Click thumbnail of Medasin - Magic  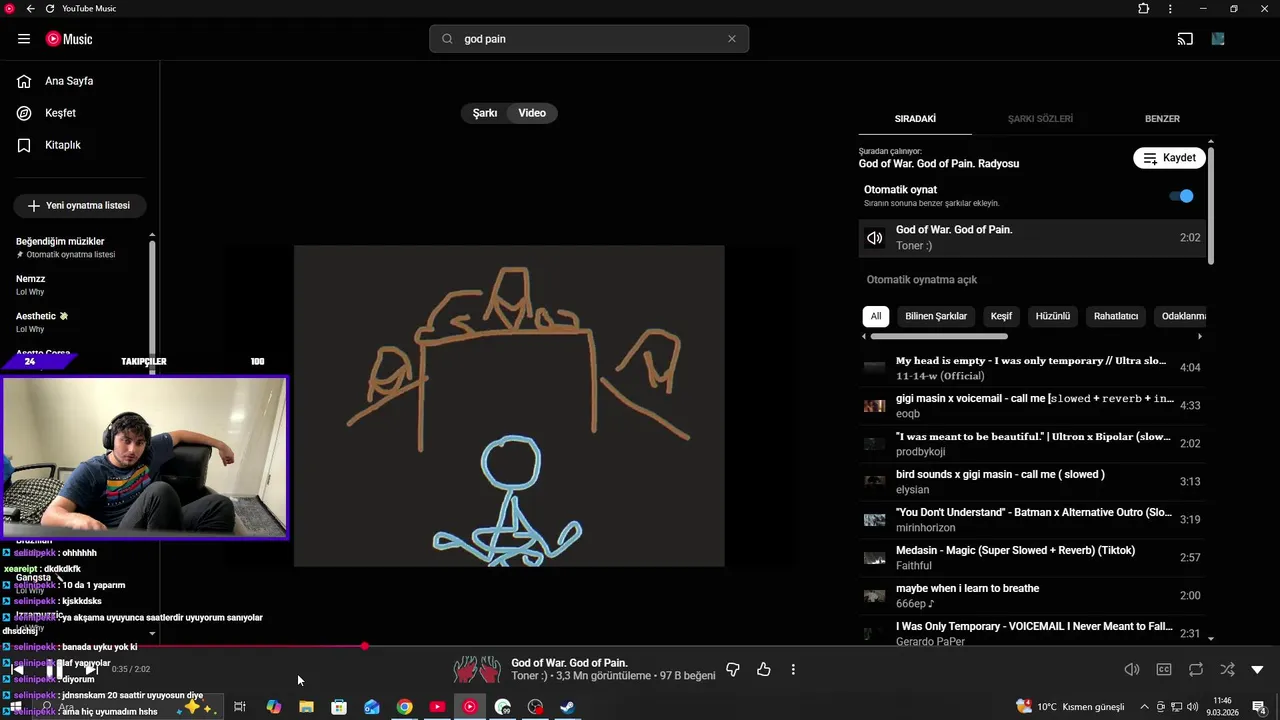875,558
